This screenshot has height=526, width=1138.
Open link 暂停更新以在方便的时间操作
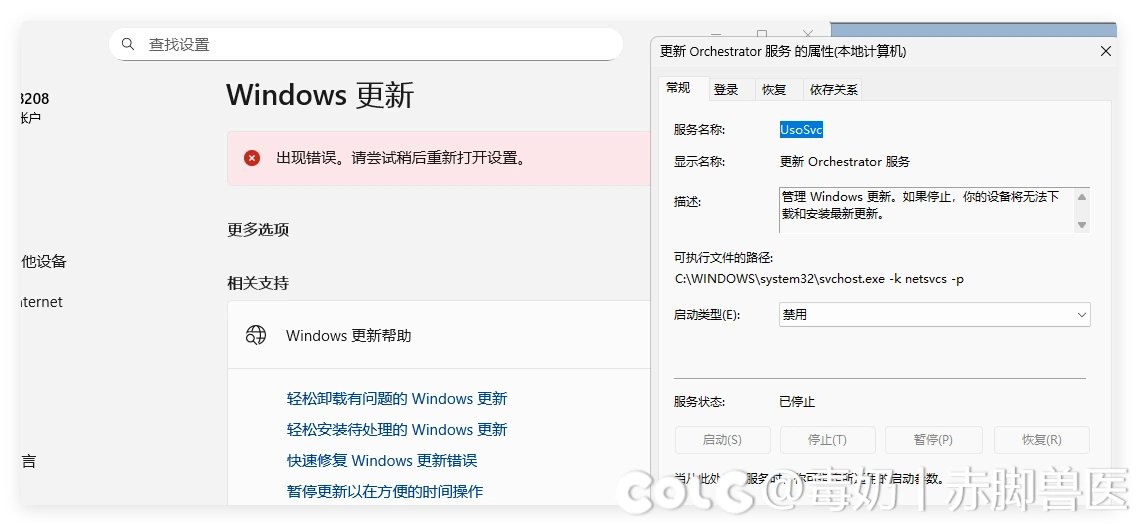point(385,492)
